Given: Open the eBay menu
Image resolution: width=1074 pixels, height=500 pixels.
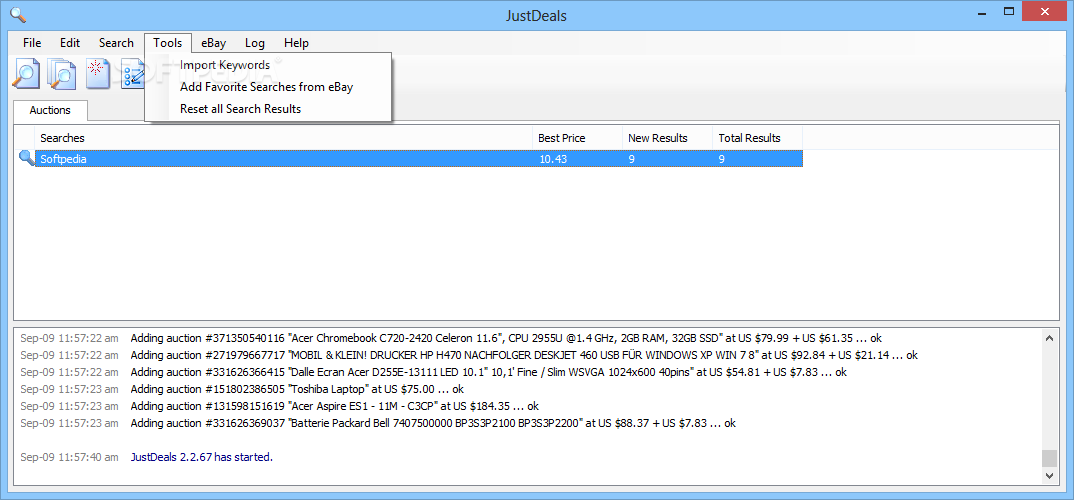Looking at the screenshot, I should point(214,42).
